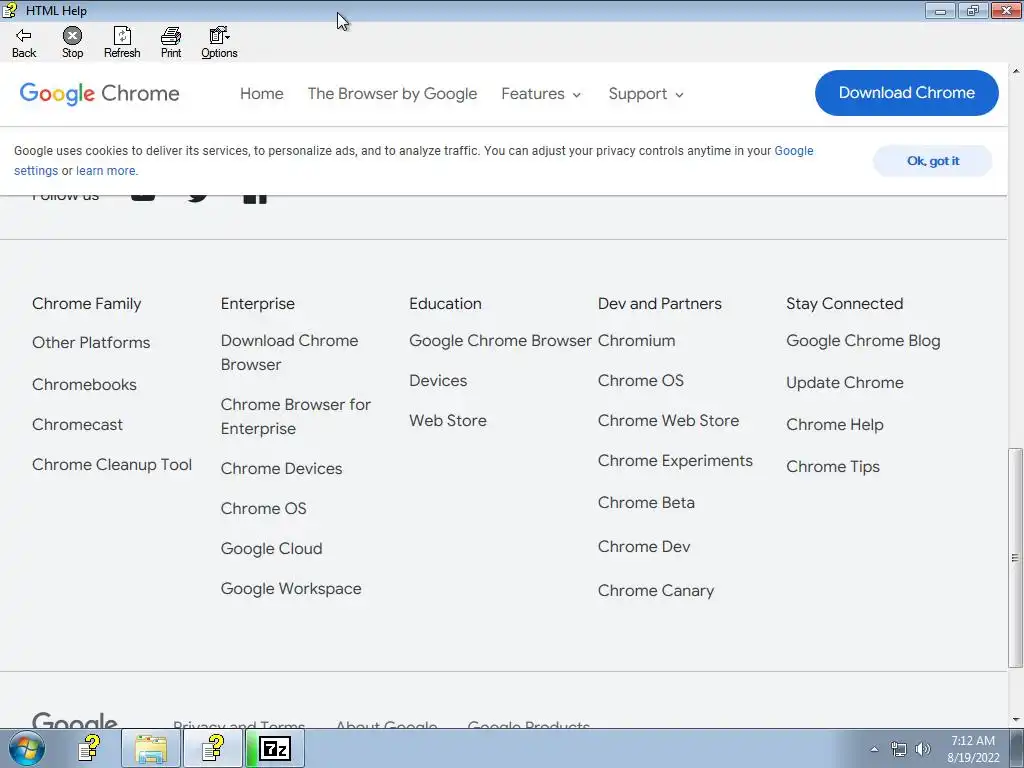
Task: Open the volume speaker tray icon
Action: (x=923, y=749)
